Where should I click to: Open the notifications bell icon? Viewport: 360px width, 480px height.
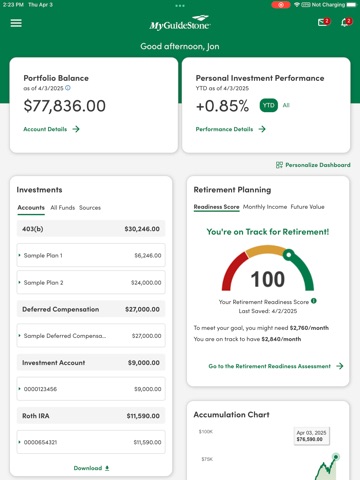[x=344, y=23]
